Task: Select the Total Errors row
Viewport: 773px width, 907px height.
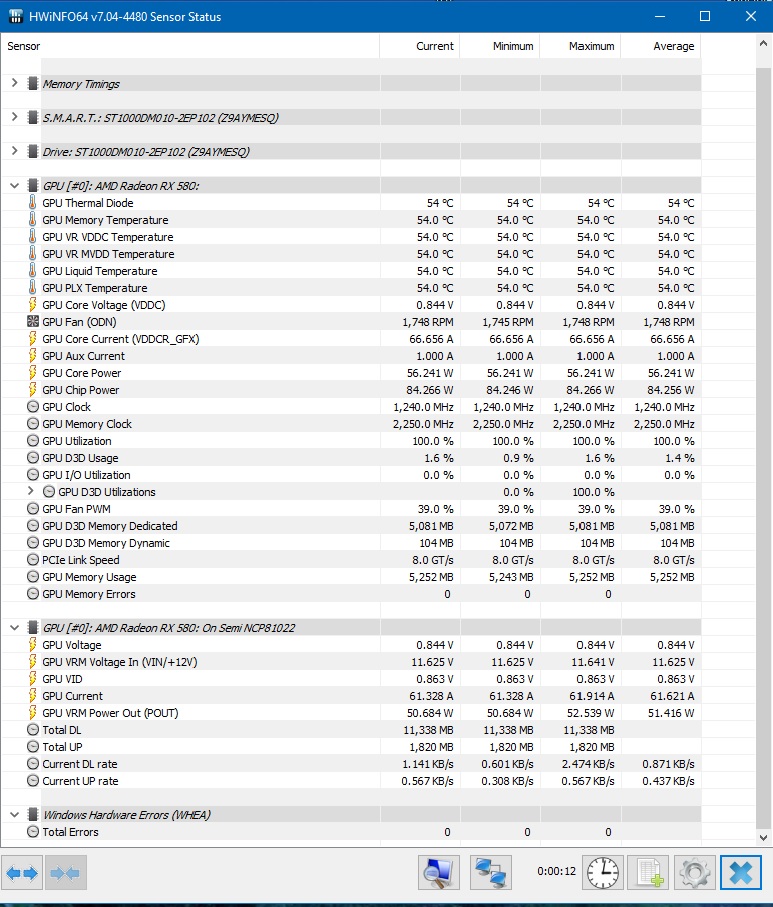Action: pyautogui.click(x=351, y=832)
